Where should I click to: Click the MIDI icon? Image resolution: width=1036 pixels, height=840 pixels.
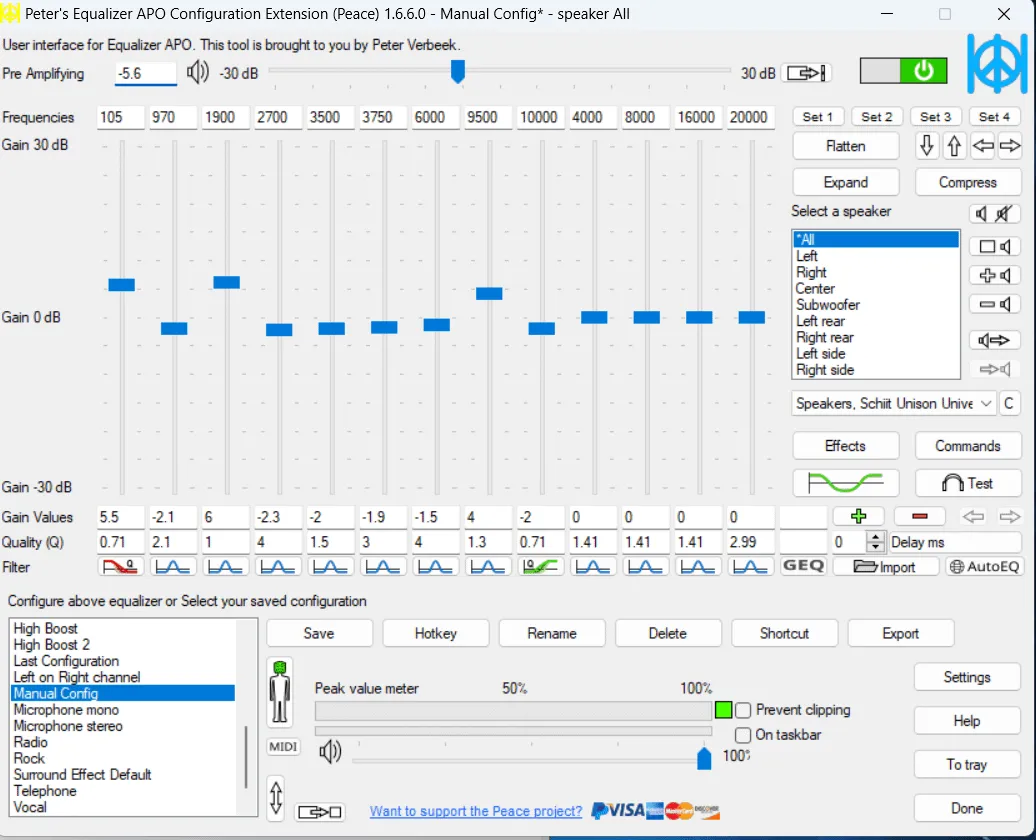283,747
